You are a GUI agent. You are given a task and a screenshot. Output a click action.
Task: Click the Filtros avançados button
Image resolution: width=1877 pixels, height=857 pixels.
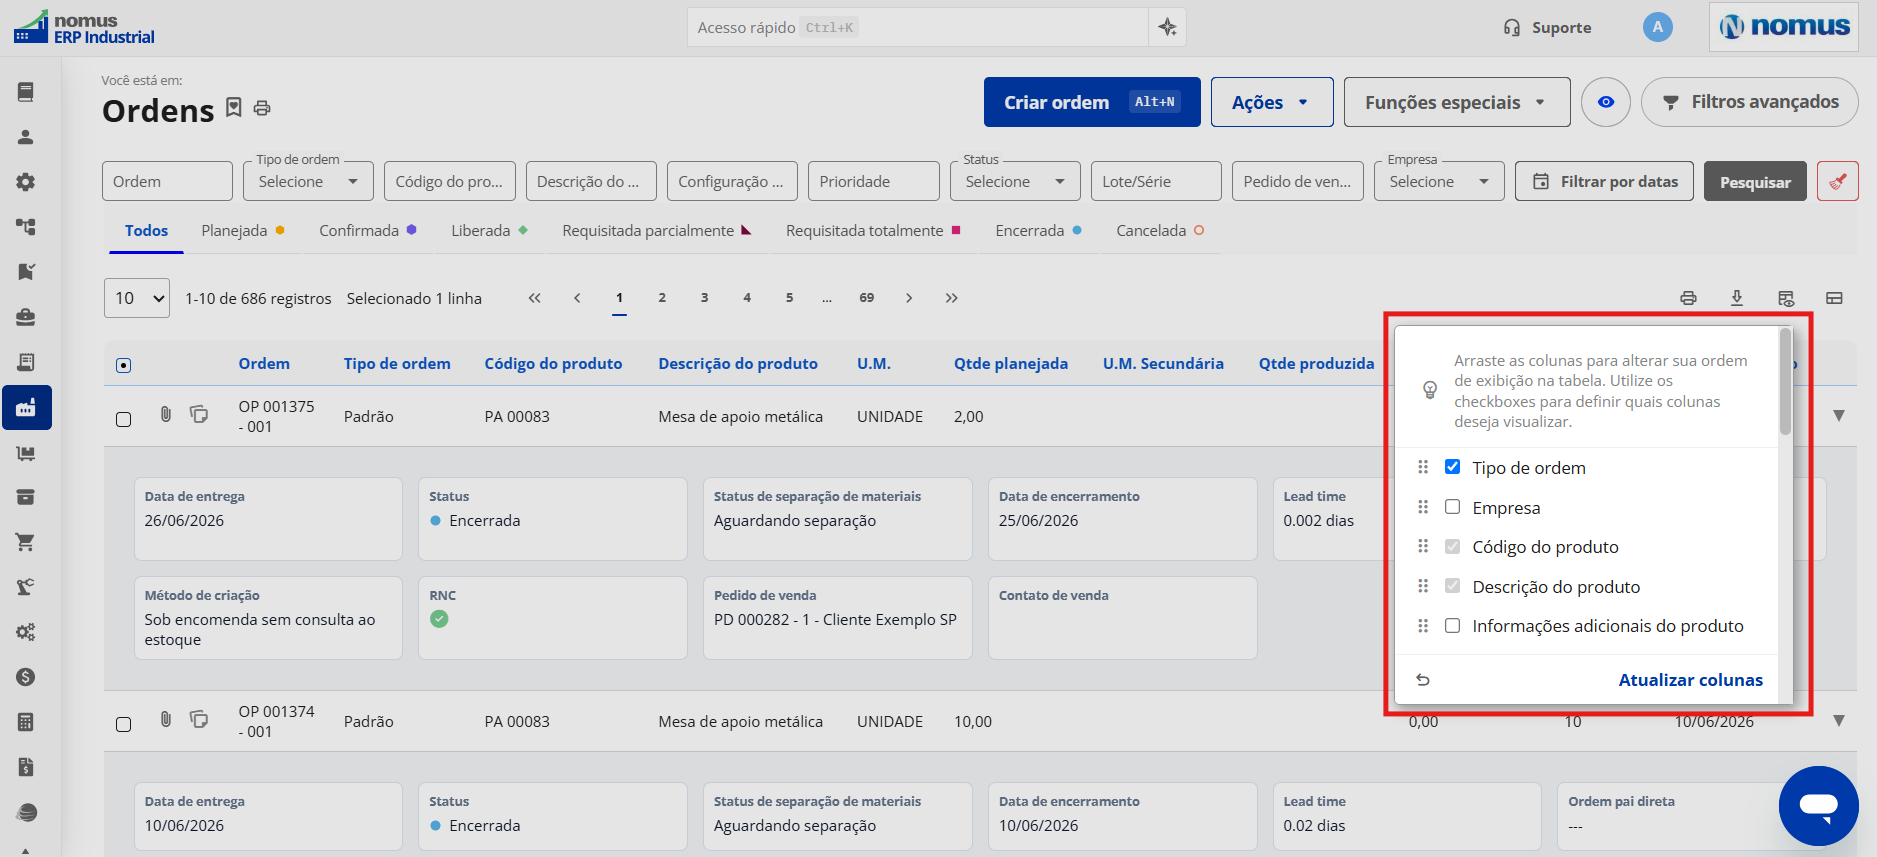[1750, 102]
